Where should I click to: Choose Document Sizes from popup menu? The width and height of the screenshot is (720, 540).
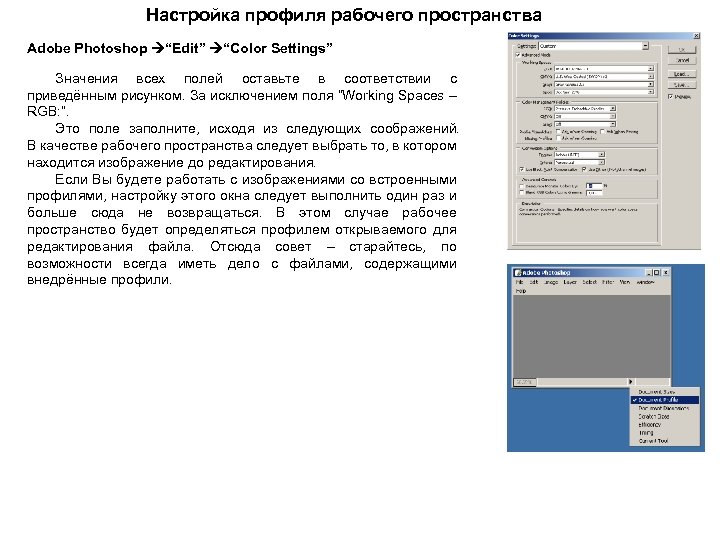click(665, 392)
